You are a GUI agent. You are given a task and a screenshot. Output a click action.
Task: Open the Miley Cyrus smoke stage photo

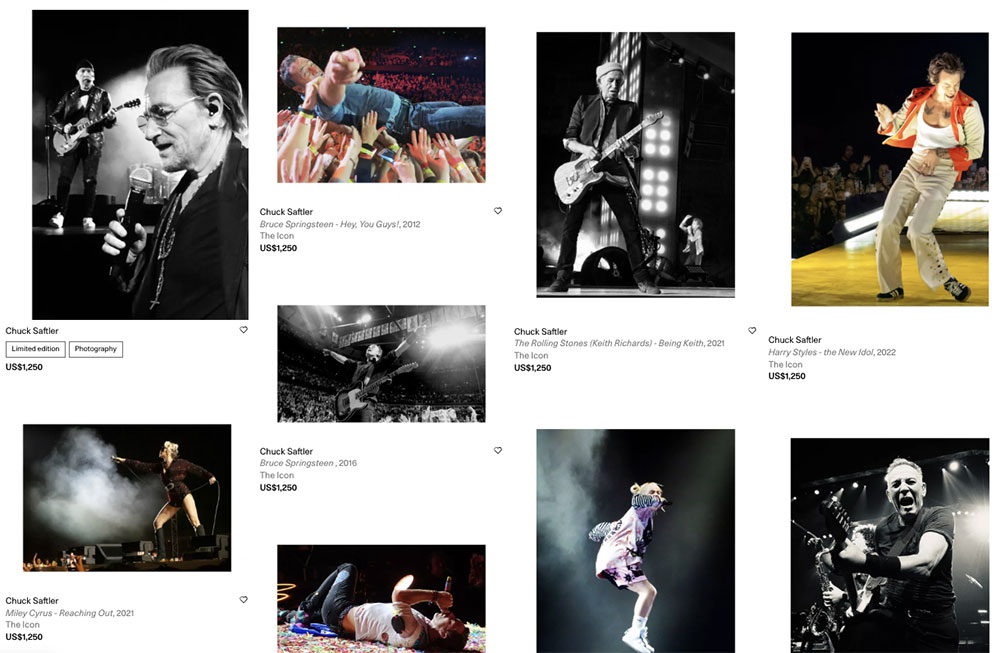[x=127, y=498]
